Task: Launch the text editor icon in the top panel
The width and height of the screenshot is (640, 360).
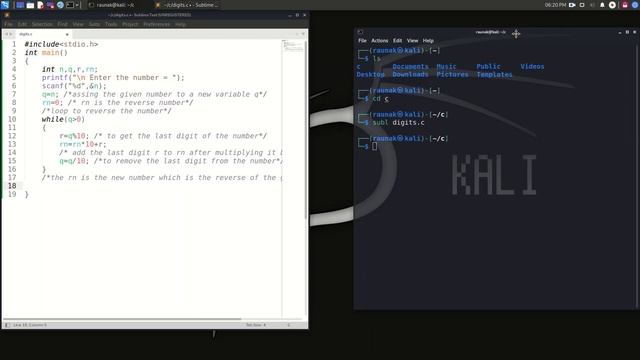Action: click(40, 5)
